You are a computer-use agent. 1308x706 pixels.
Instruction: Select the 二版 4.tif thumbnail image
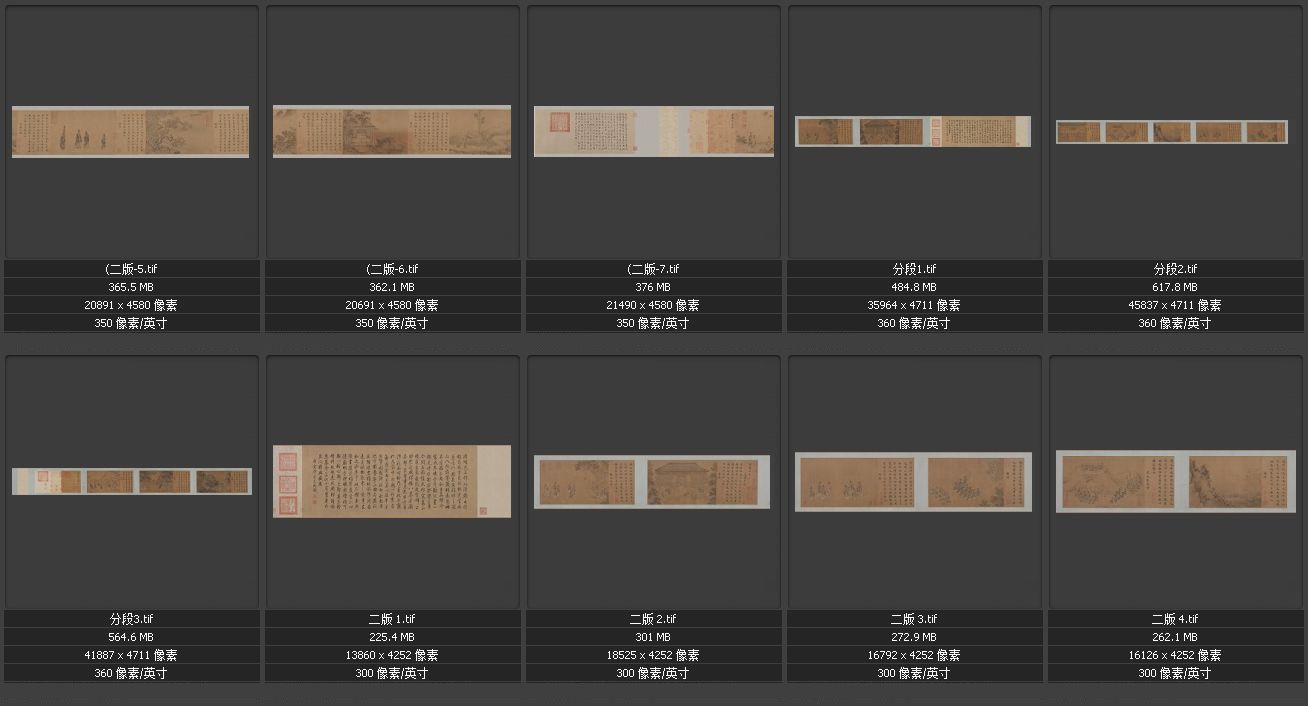click(1175, 482)
